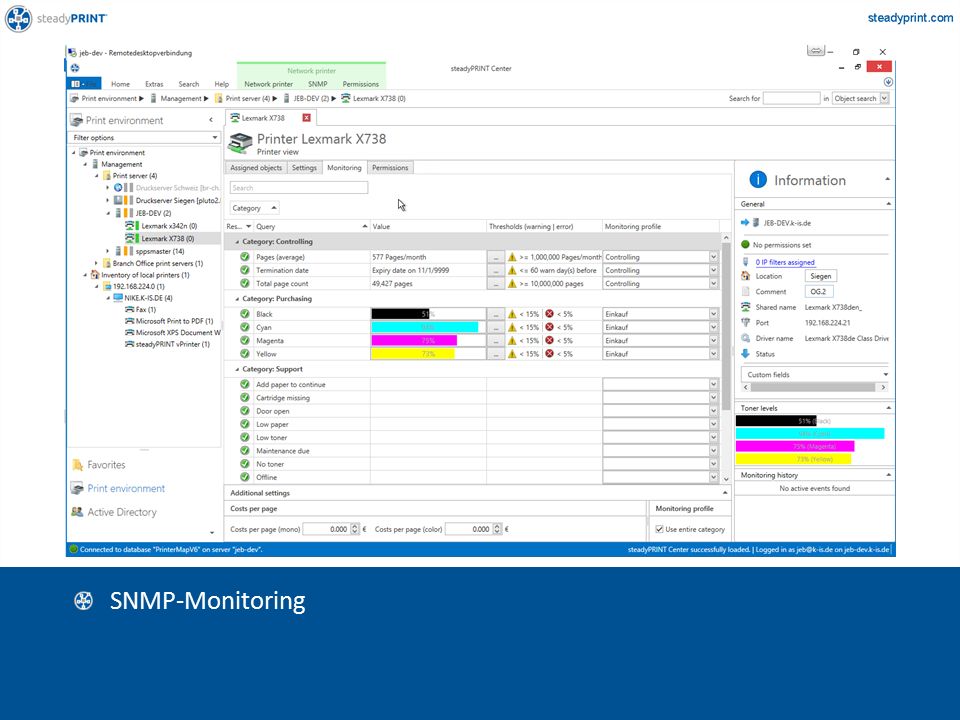Screen dimensions: 960x720
Task: Open the Home ribbon tab
Action: (120, 84)
